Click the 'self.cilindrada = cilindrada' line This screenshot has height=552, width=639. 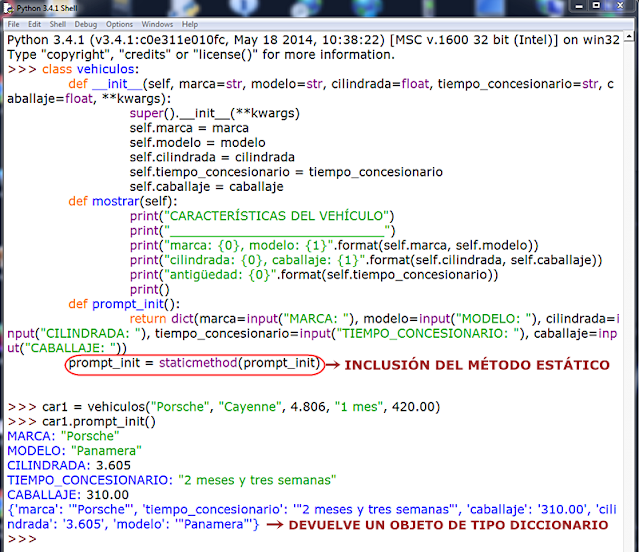coord(212,157)
